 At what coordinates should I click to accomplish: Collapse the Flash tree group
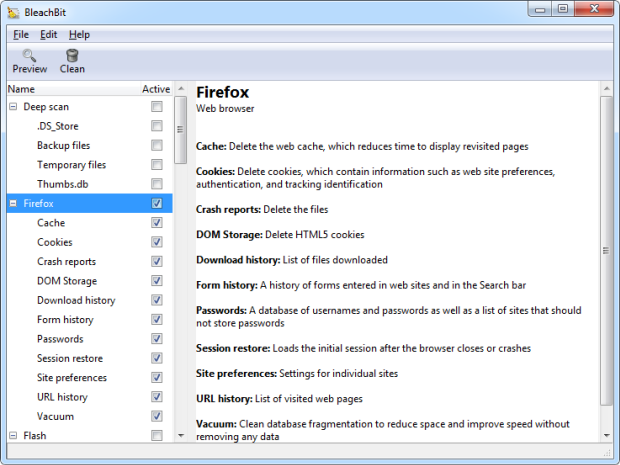[13, 435]
